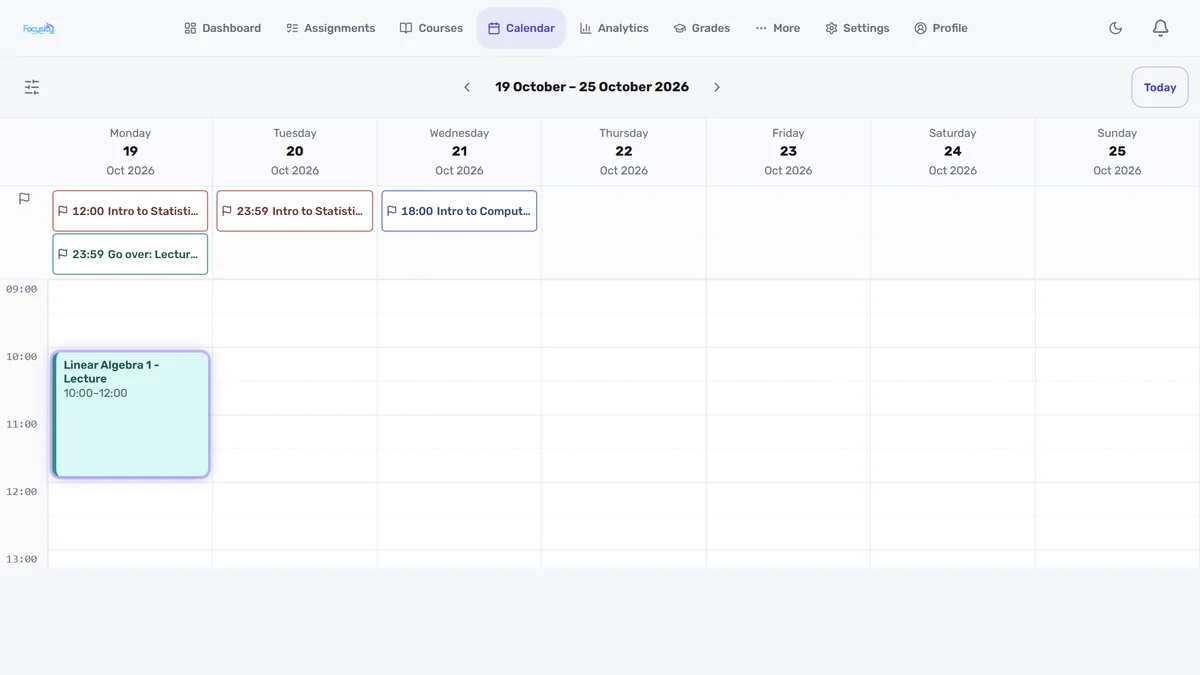Select the Friday 23 column header
Screen dimensions: 1200x675
788,152
